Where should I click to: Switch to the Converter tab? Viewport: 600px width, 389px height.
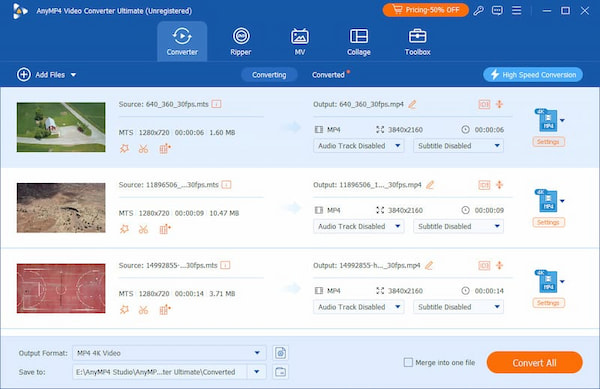(x=182, y=41)
